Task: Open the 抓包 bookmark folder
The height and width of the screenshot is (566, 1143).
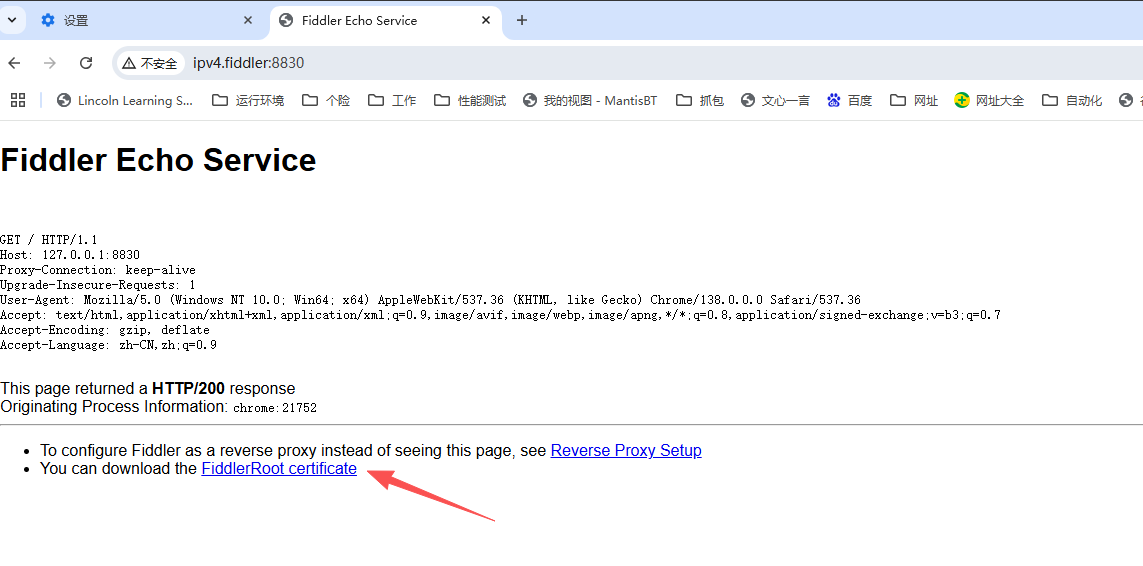Action: 700,101
